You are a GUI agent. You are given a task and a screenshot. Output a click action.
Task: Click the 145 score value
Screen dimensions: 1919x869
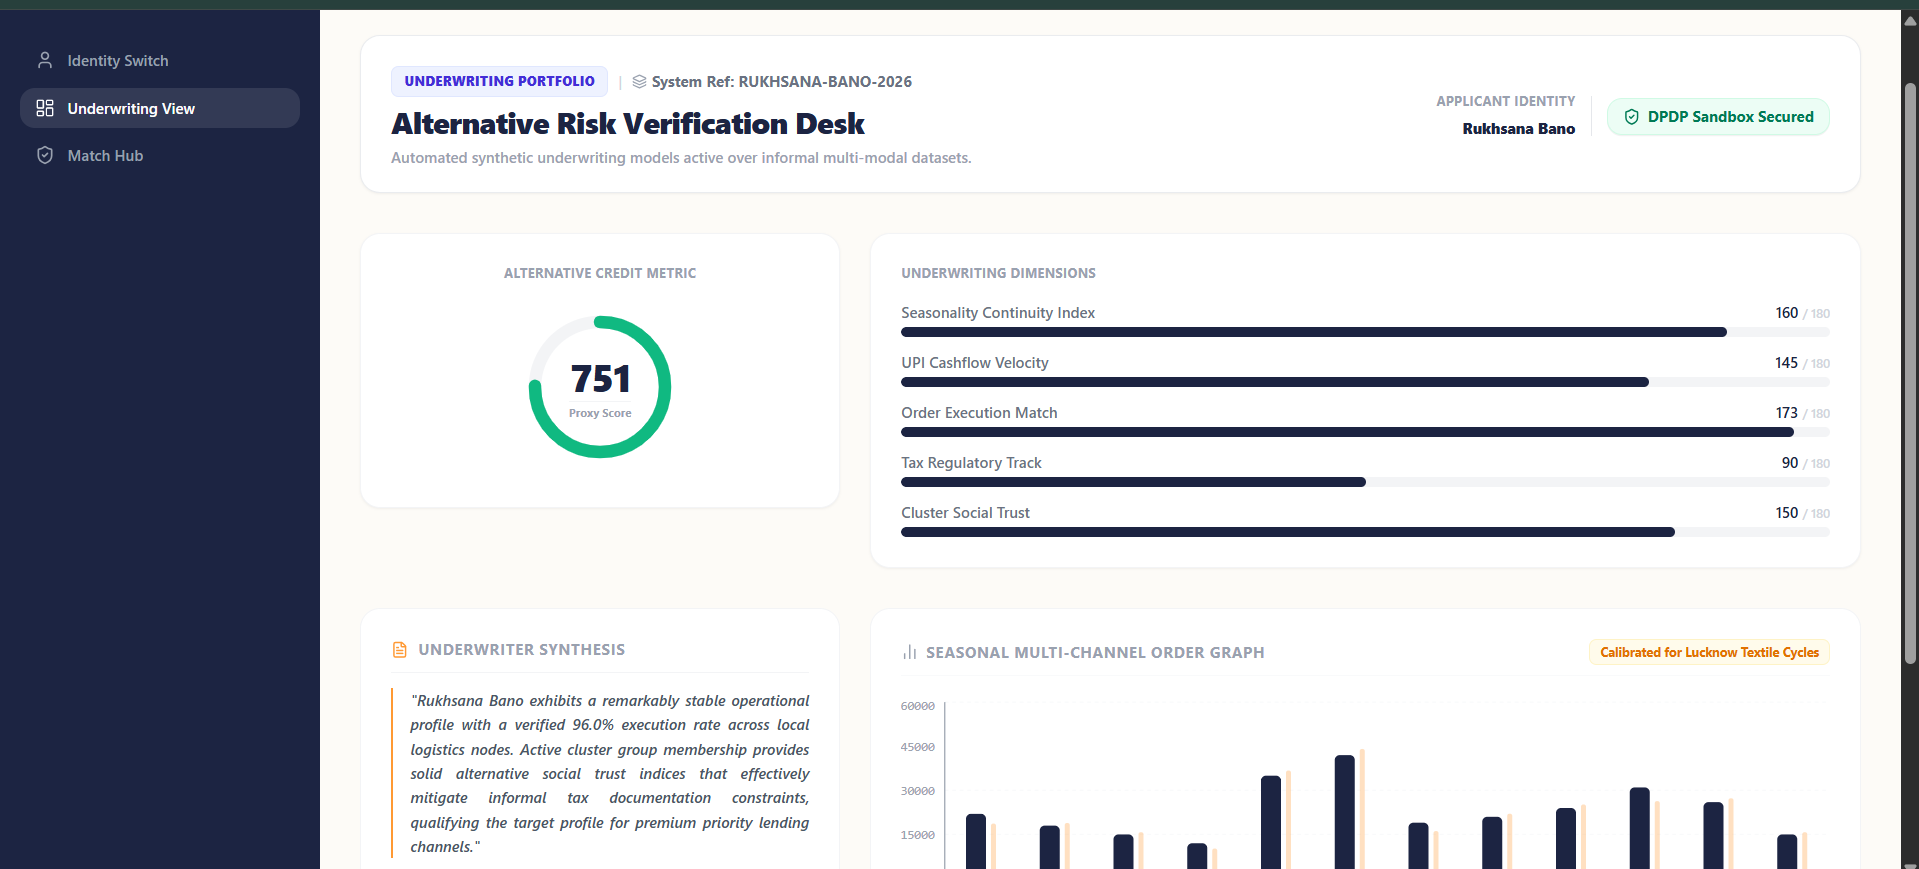(x=1786, y=363)
